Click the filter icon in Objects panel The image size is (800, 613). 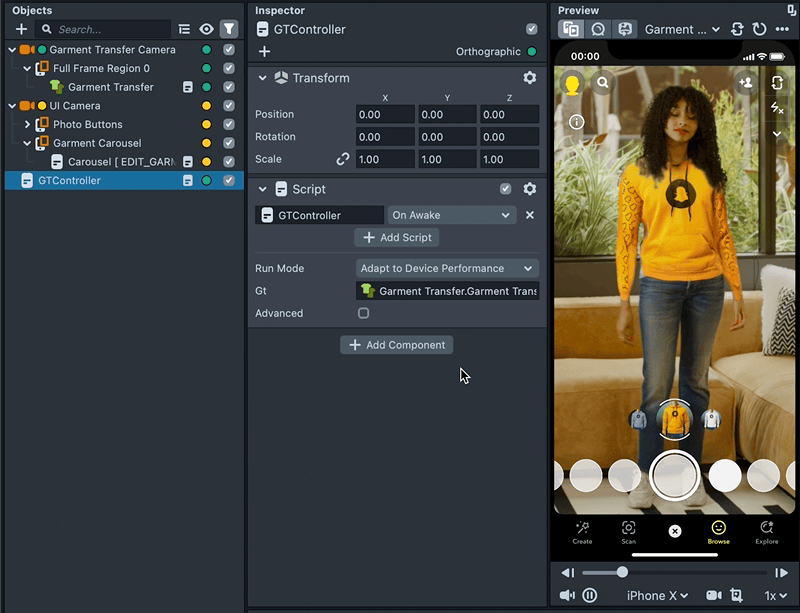pyautogui.click(x=229, y=30)
